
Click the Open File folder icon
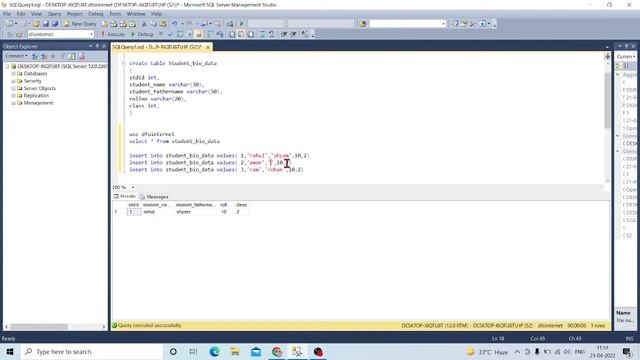click(x=36, y=24)
